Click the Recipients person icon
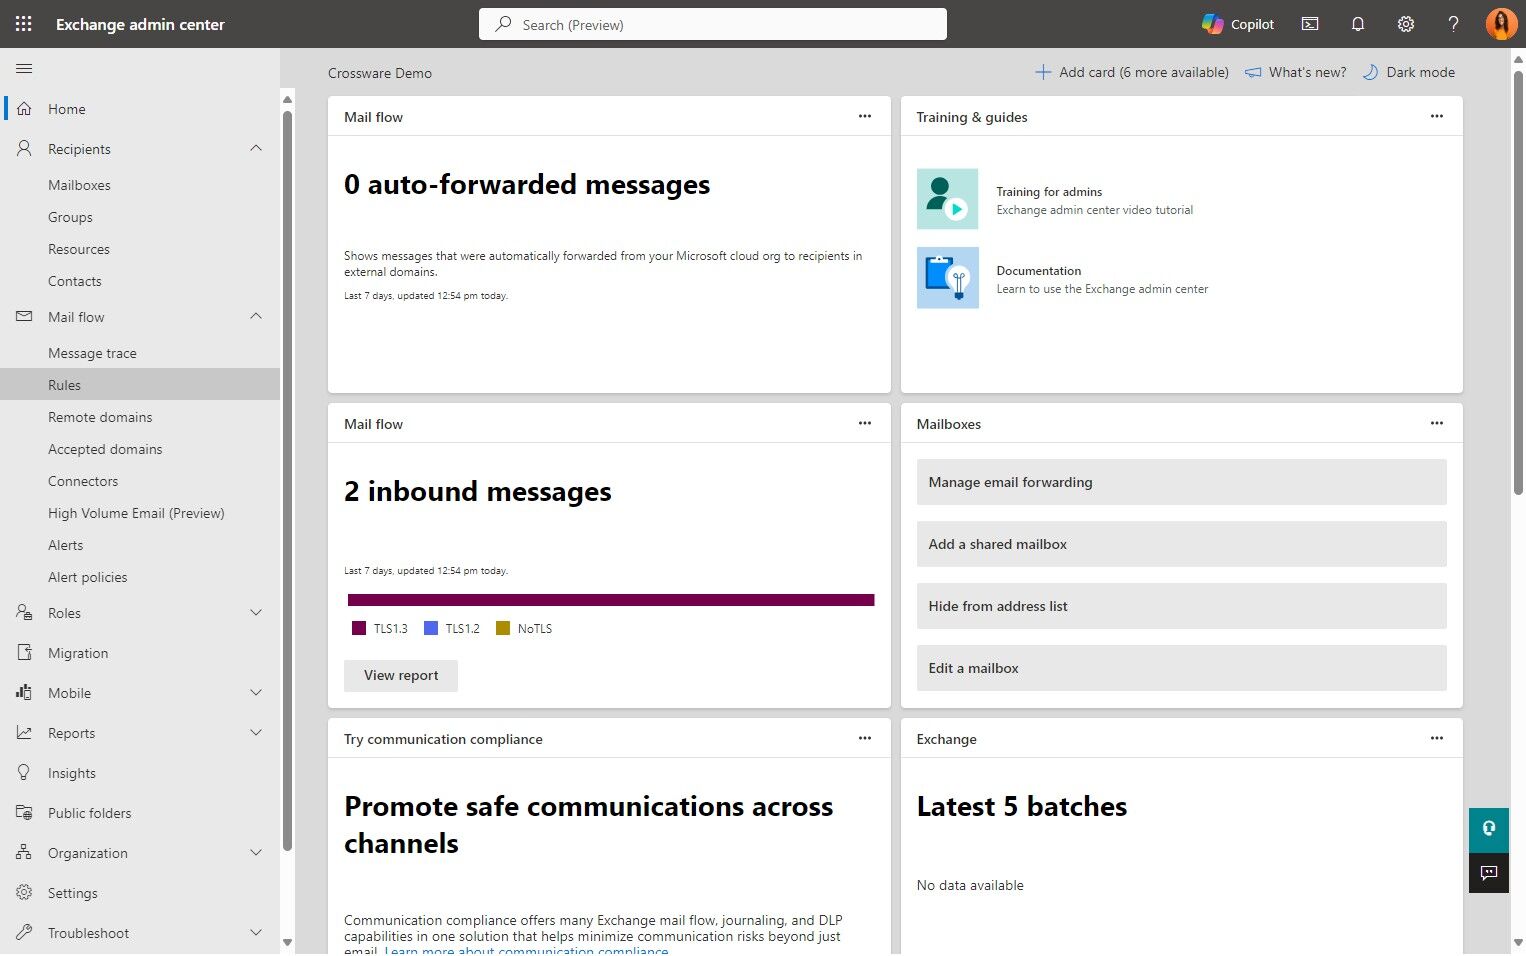This screenshot has width=1526, height=956. 24,149
